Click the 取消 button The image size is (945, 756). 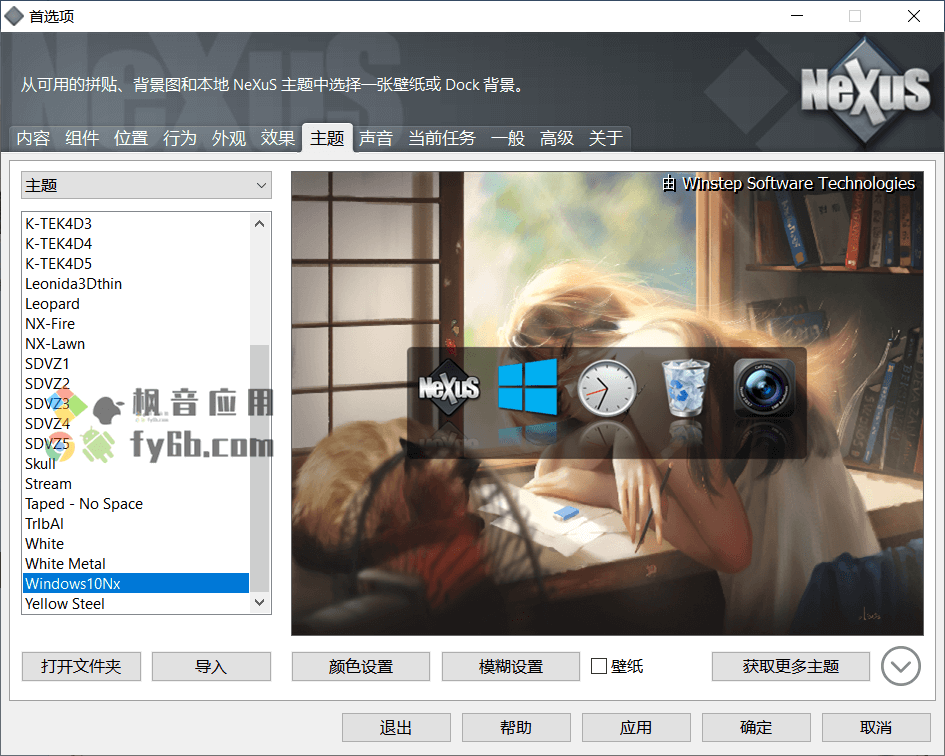click(x=876, y=728)
